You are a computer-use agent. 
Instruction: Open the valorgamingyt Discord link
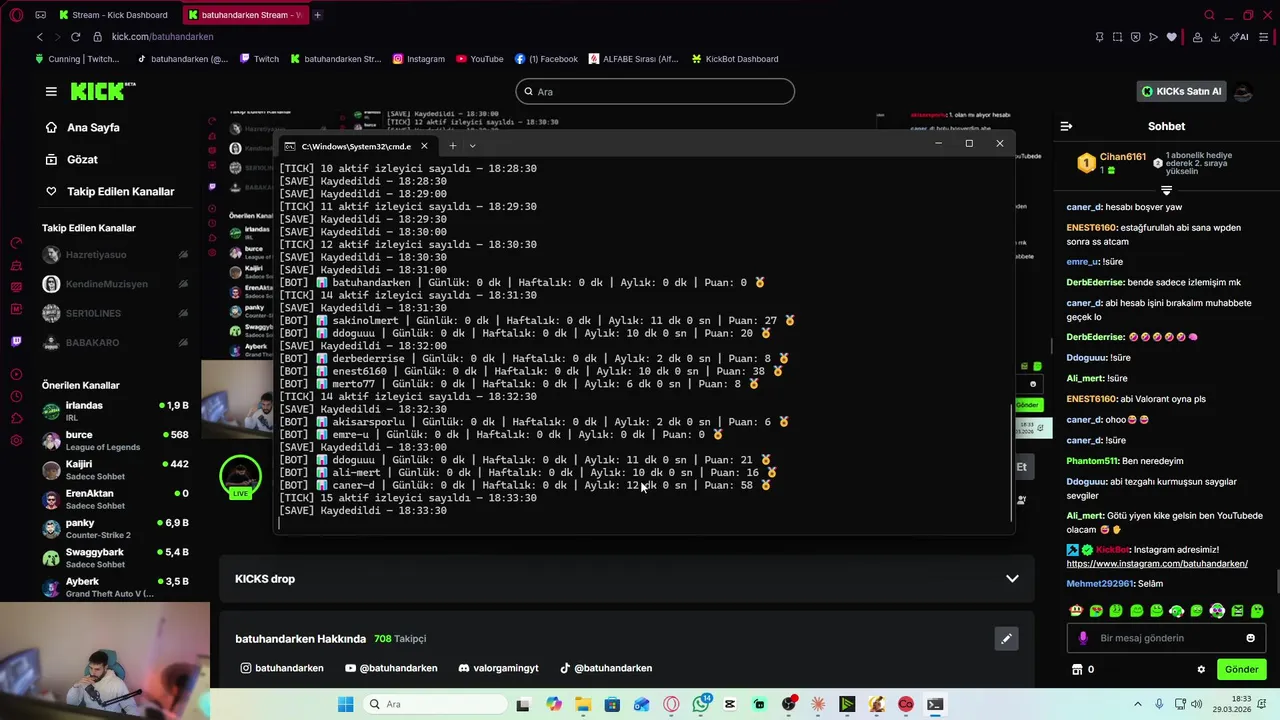(x=498, y=668)
